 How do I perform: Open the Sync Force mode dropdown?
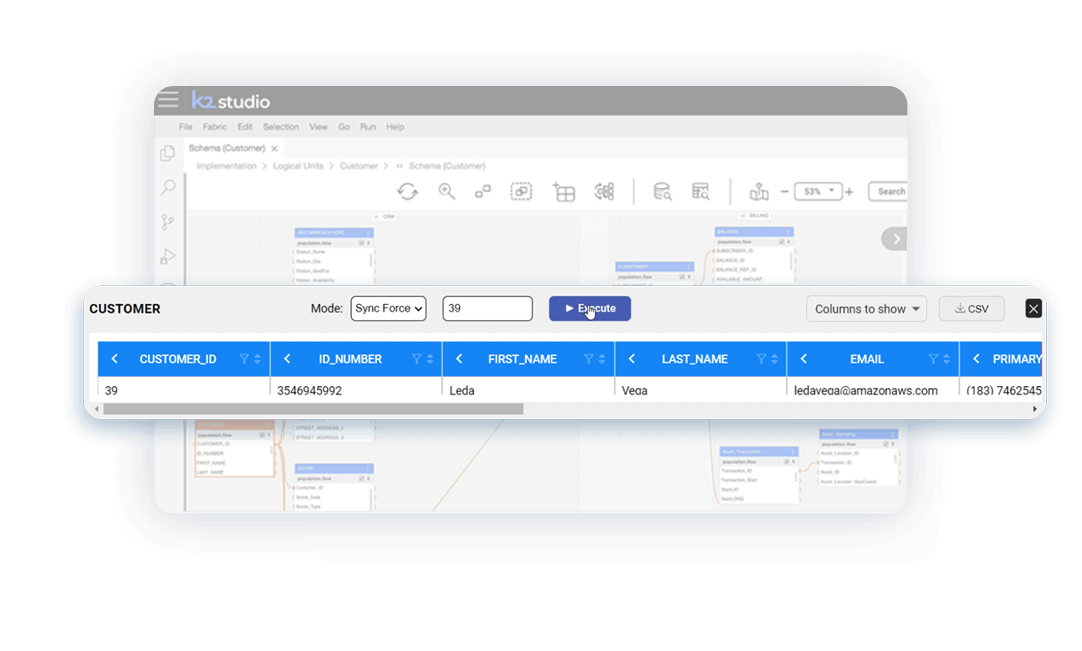(388, 308)
